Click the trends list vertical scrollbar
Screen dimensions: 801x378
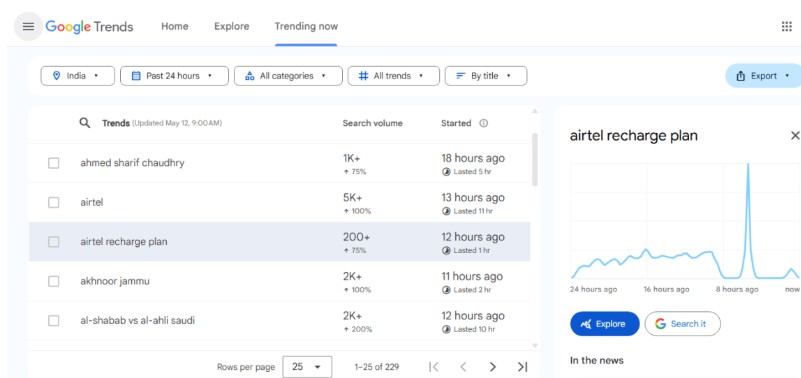click(x=534, y=159)
